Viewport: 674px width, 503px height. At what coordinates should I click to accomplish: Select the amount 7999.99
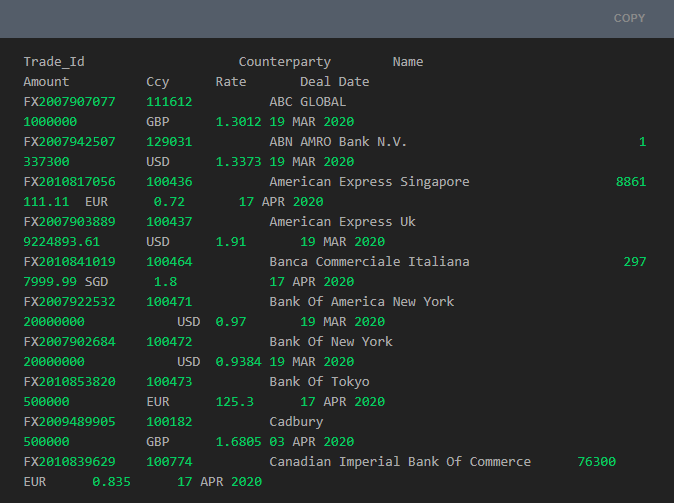[x=50, y=282]
